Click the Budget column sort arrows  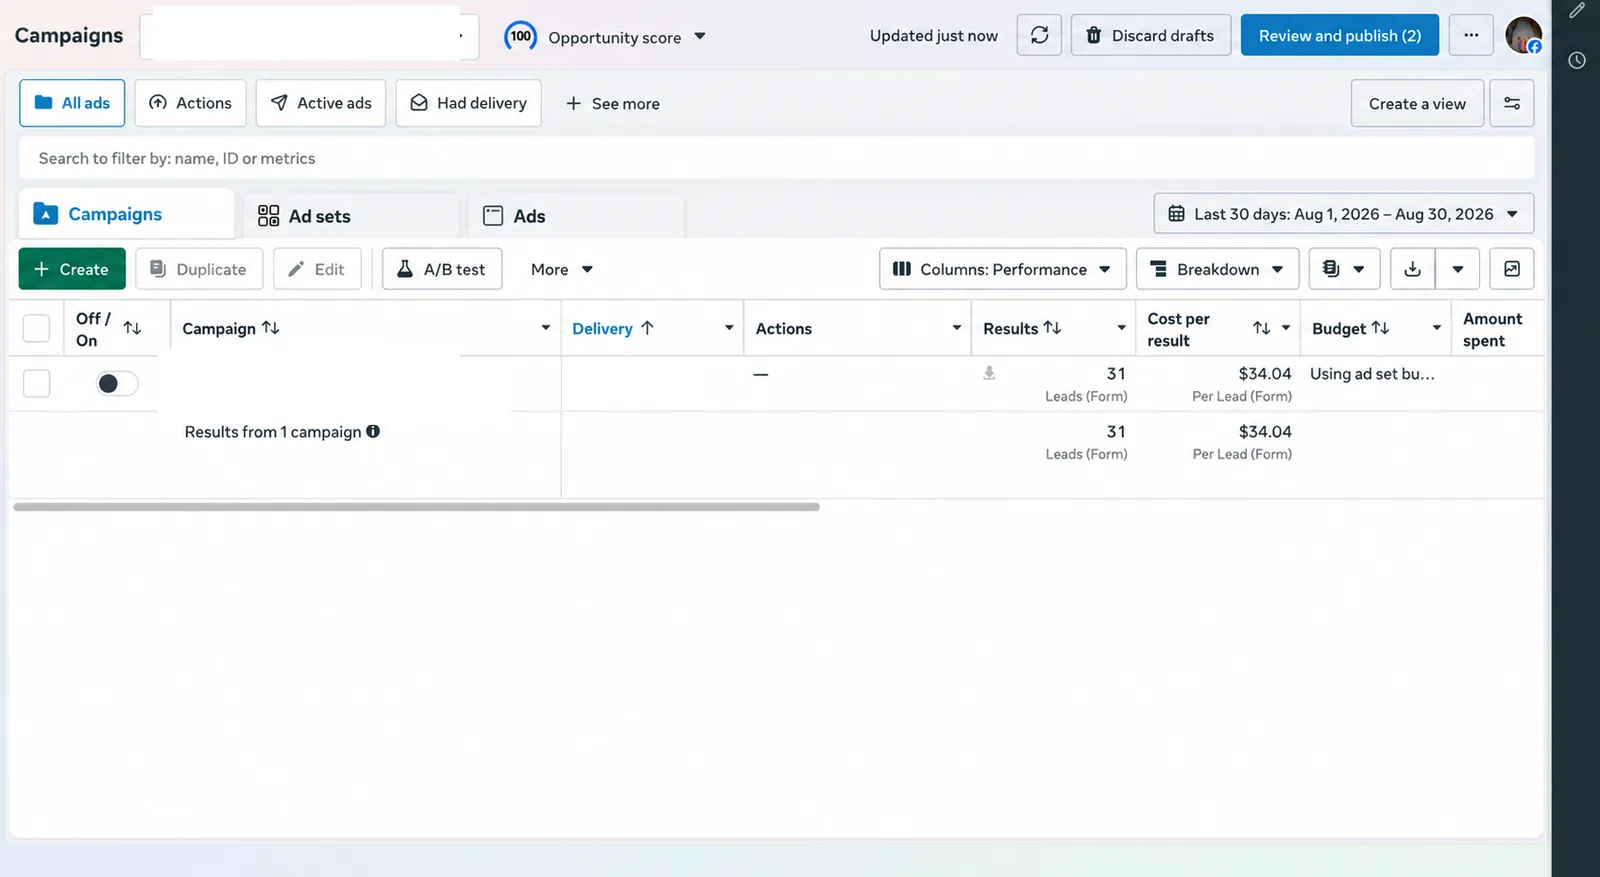point(1380,328)
